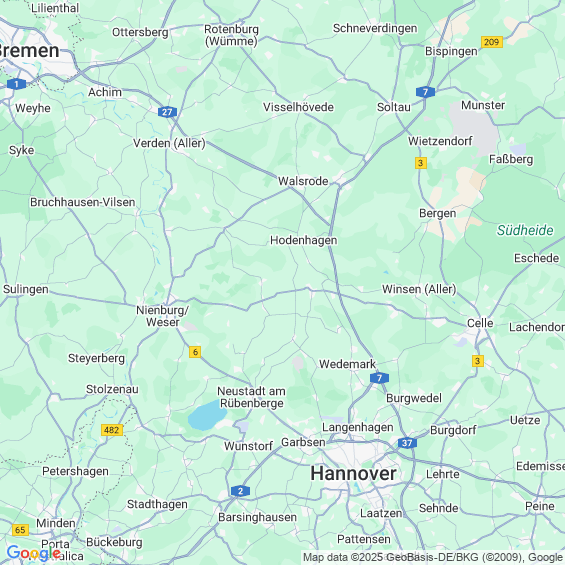Click the A7 shield near Soltau

click(425, 92)
